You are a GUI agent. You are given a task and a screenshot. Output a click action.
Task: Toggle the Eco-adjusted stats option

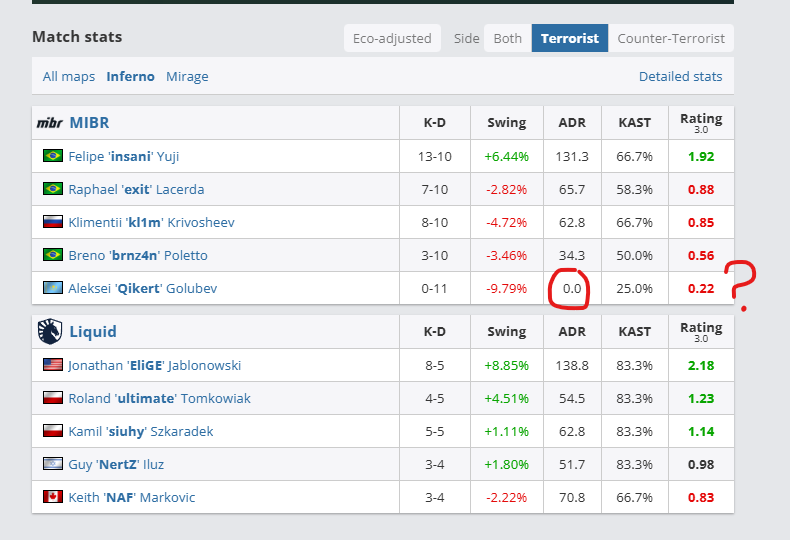(x=392, y=39)
